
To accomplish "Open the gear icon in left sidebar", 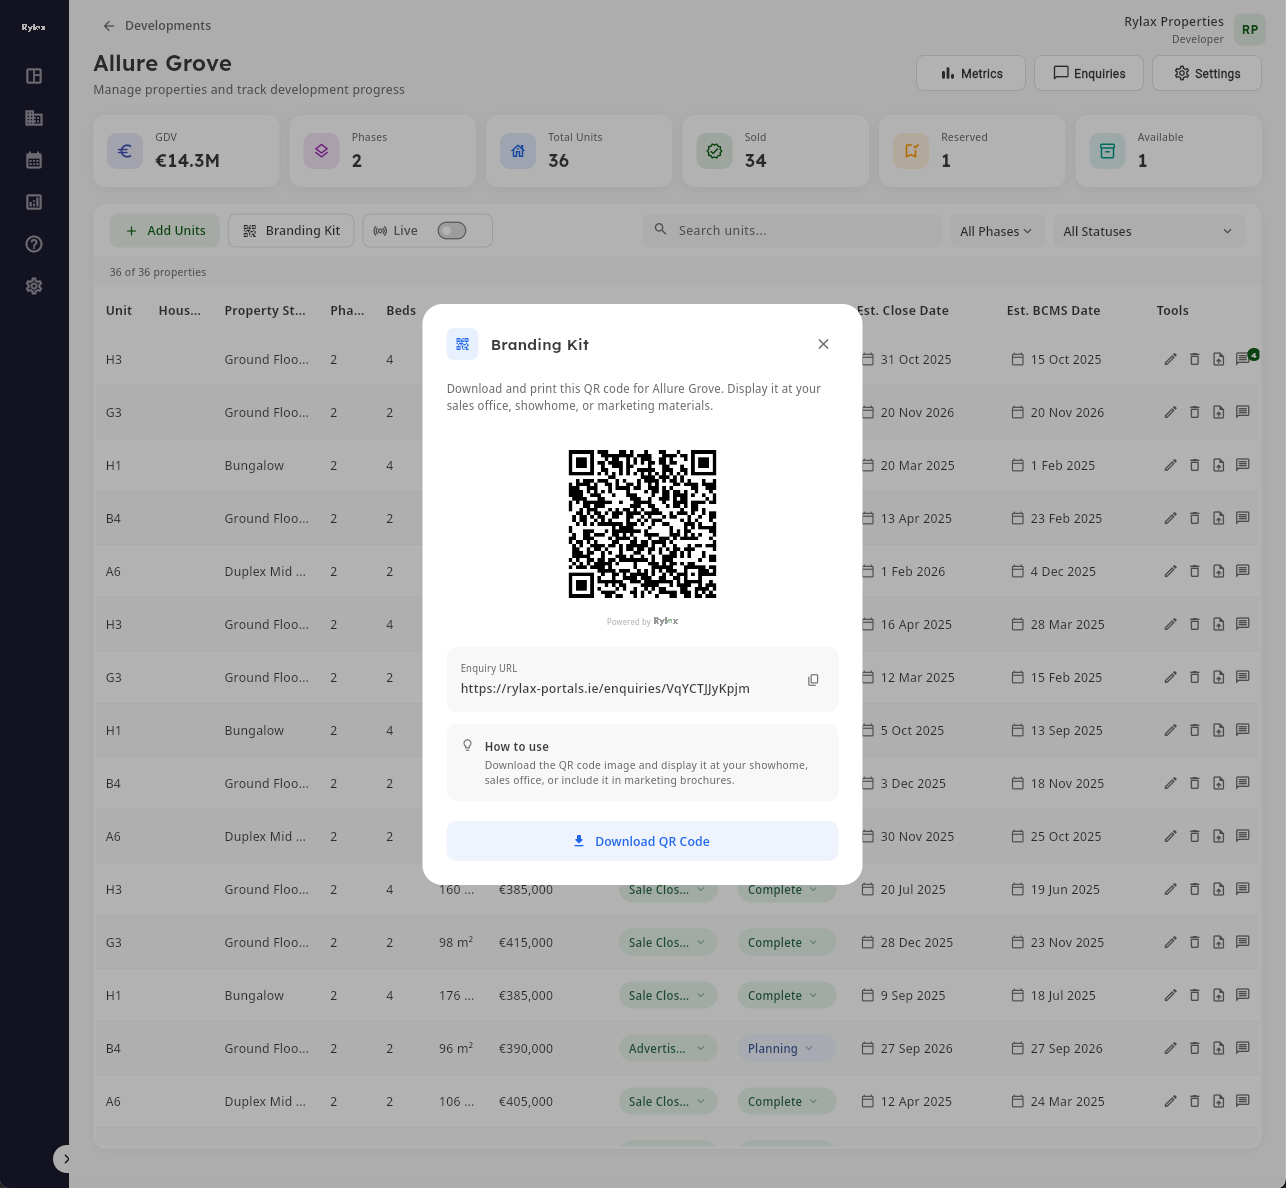I will click(34, 286).
